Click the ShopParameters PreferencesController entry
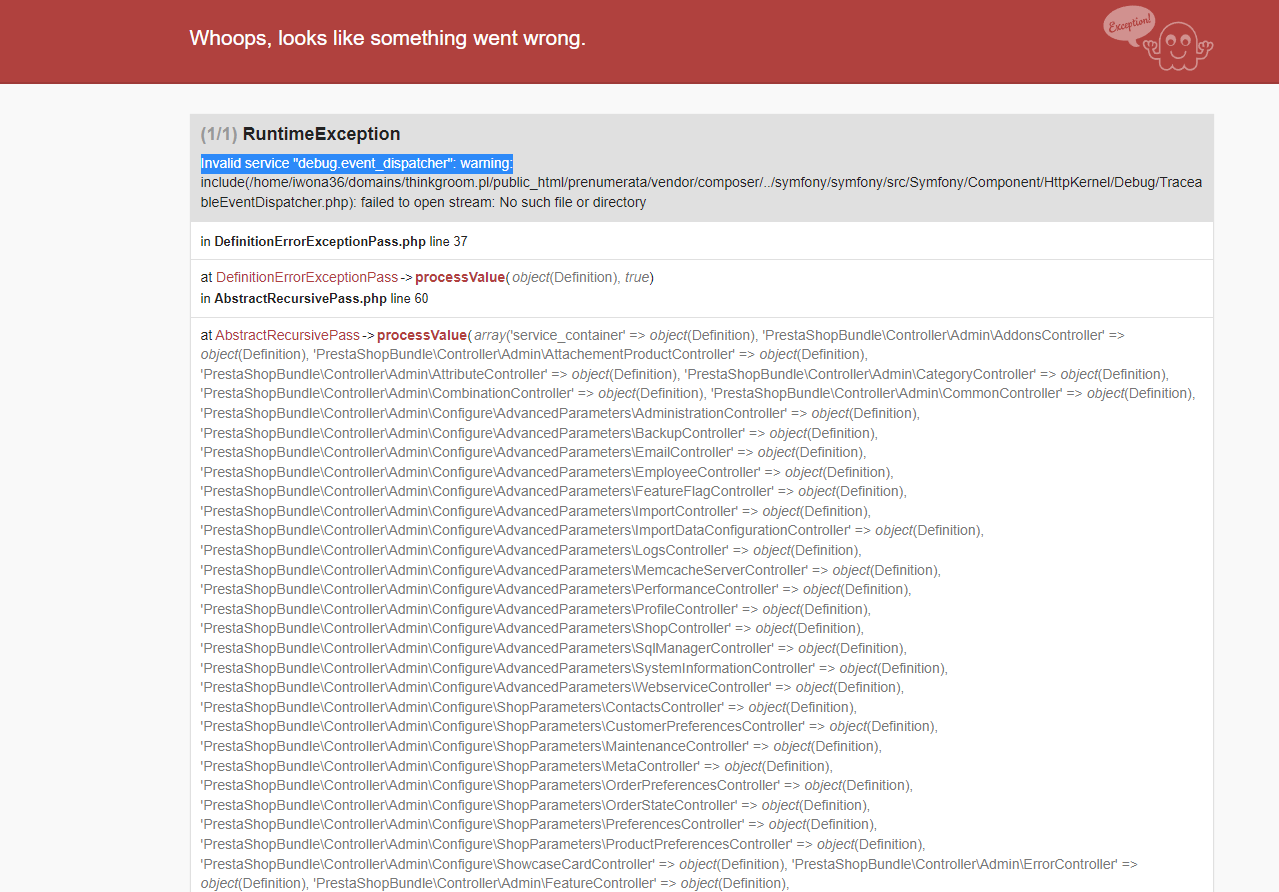This screenshot has width=1279, height=892. click(472, 824)
